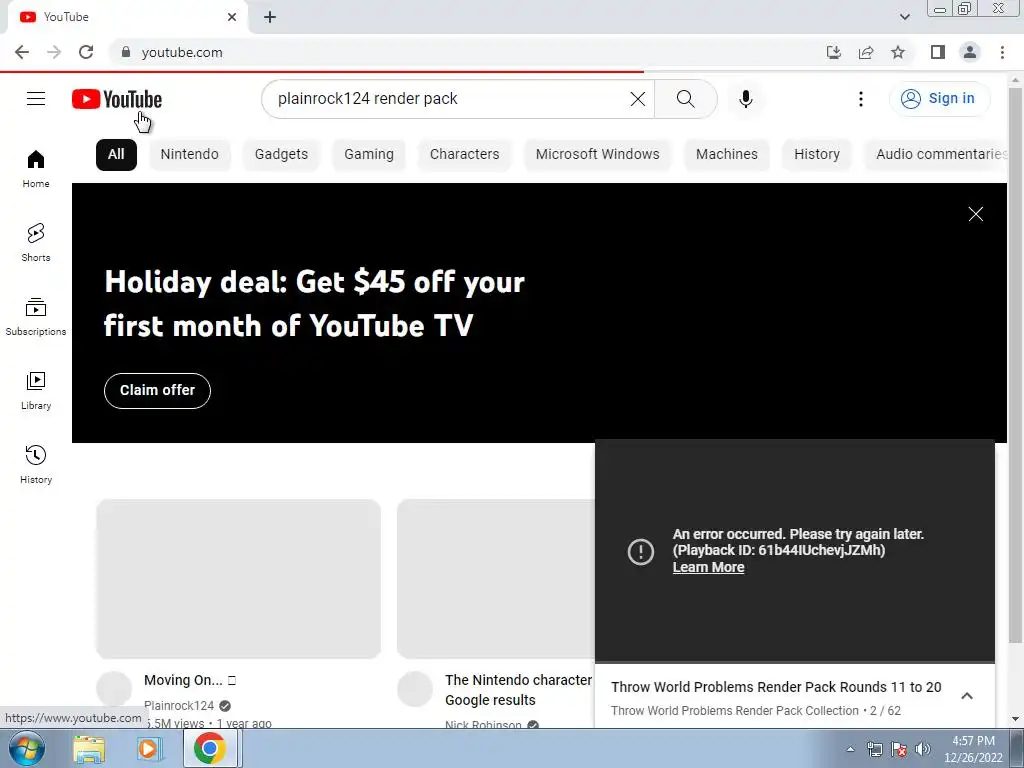Select the Gaming filter chip
The height and width of the screenshot is (768, 1024).
click(x=369, y=155)
